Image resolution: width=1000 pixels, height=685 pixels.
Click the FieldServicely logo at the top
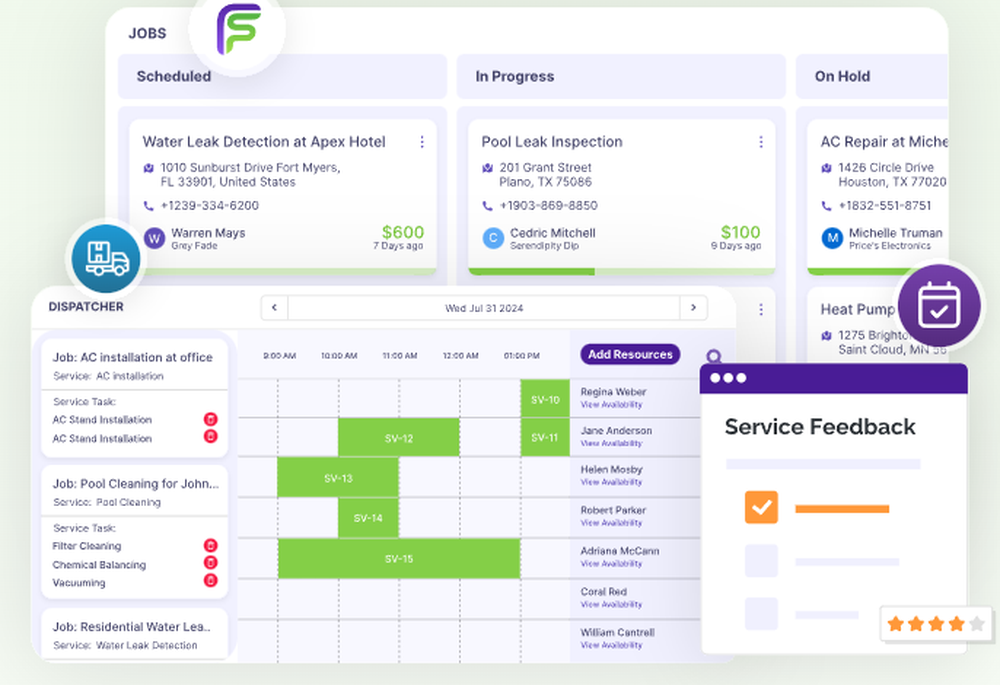point(240,31)
